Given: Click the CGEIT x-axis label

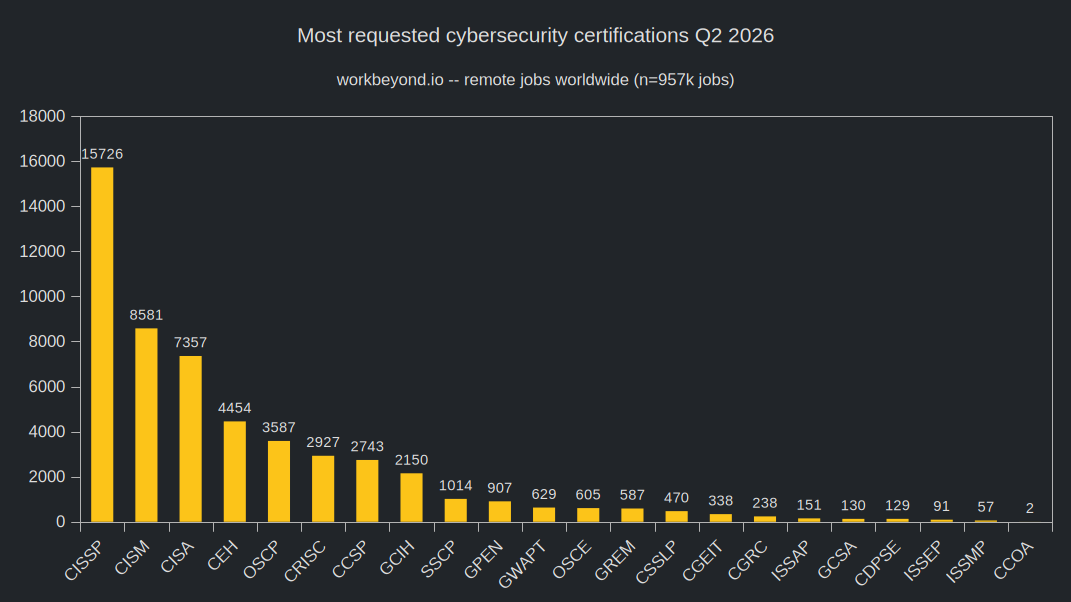Looking at the screenshot, I should coord(703,561).
